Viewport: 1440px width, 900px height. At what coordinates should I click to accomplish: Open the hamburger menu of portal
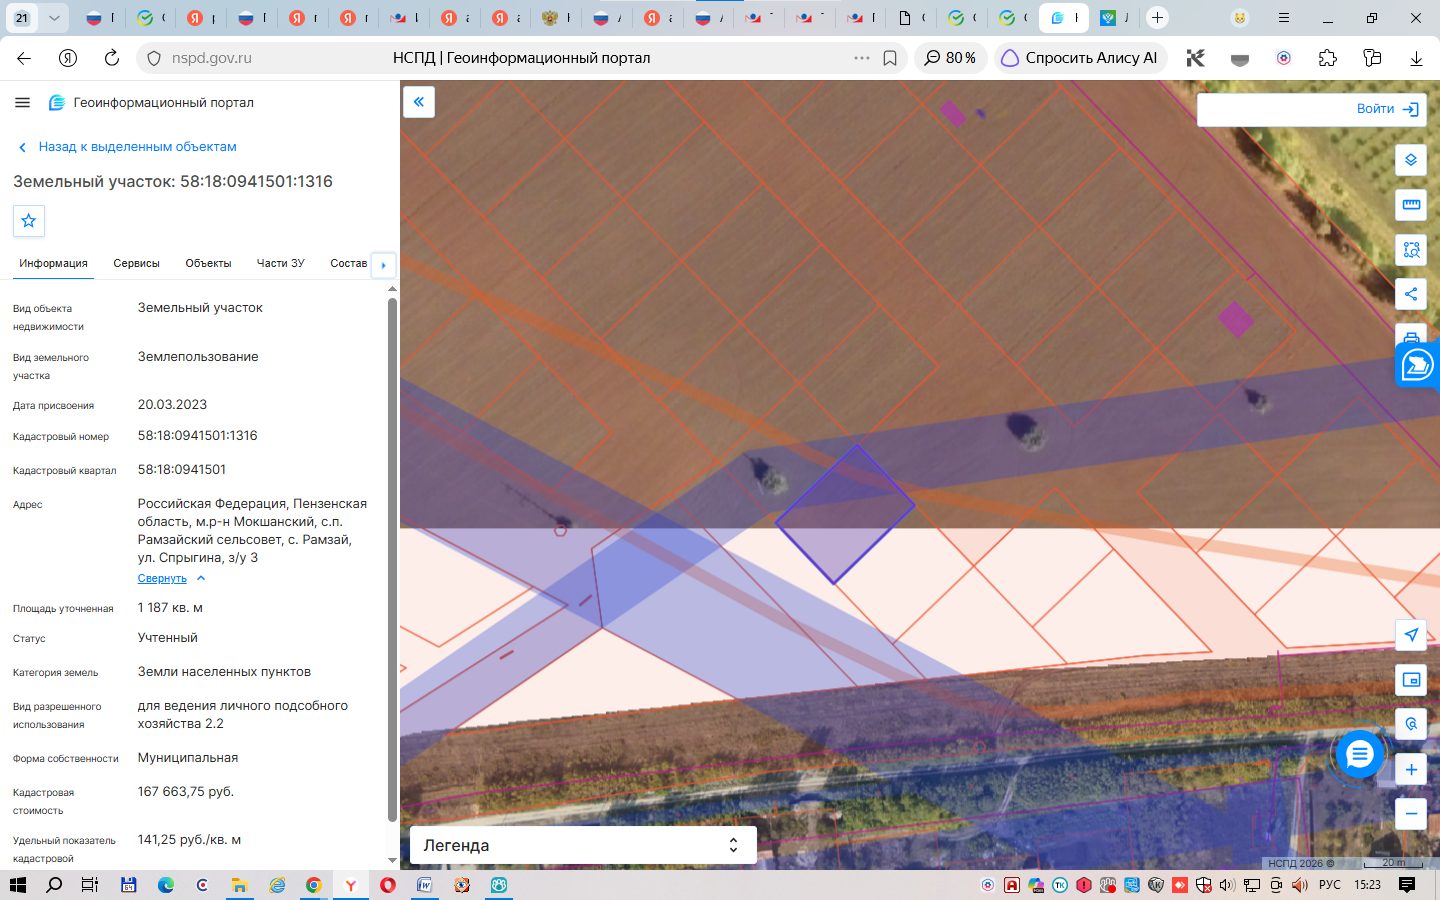(x=23, y=102)
